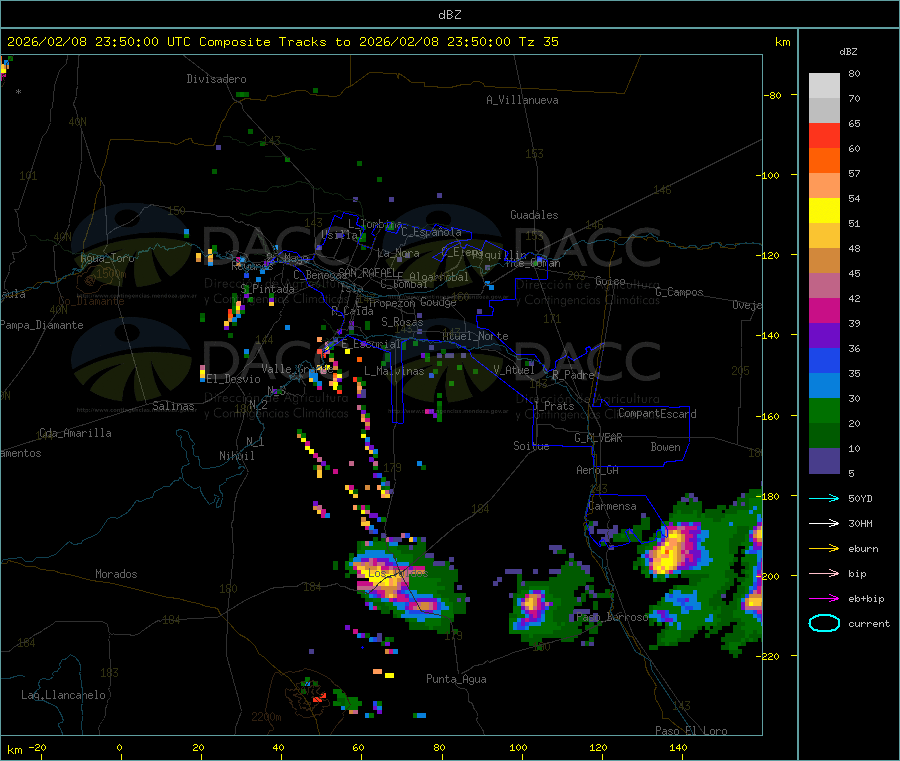Image resolution: width=900 pixels, height=761 pixels.
Task: Click the La_Nora map label
Action: point(398,253)
